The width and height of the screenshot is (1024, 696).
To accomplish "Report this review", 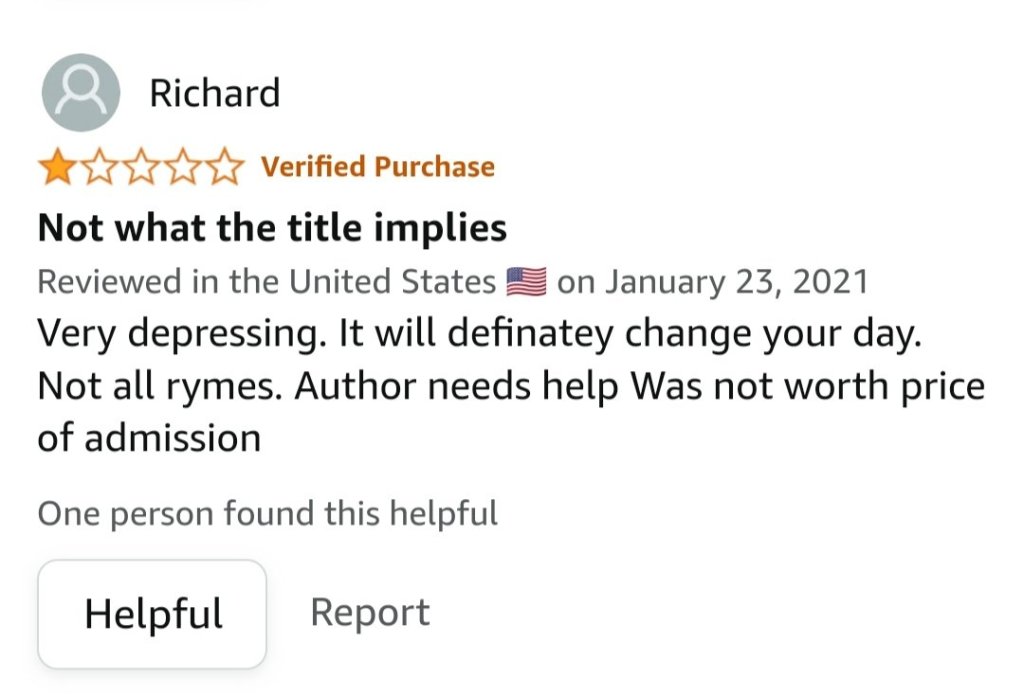I will [x=370, y=612].
